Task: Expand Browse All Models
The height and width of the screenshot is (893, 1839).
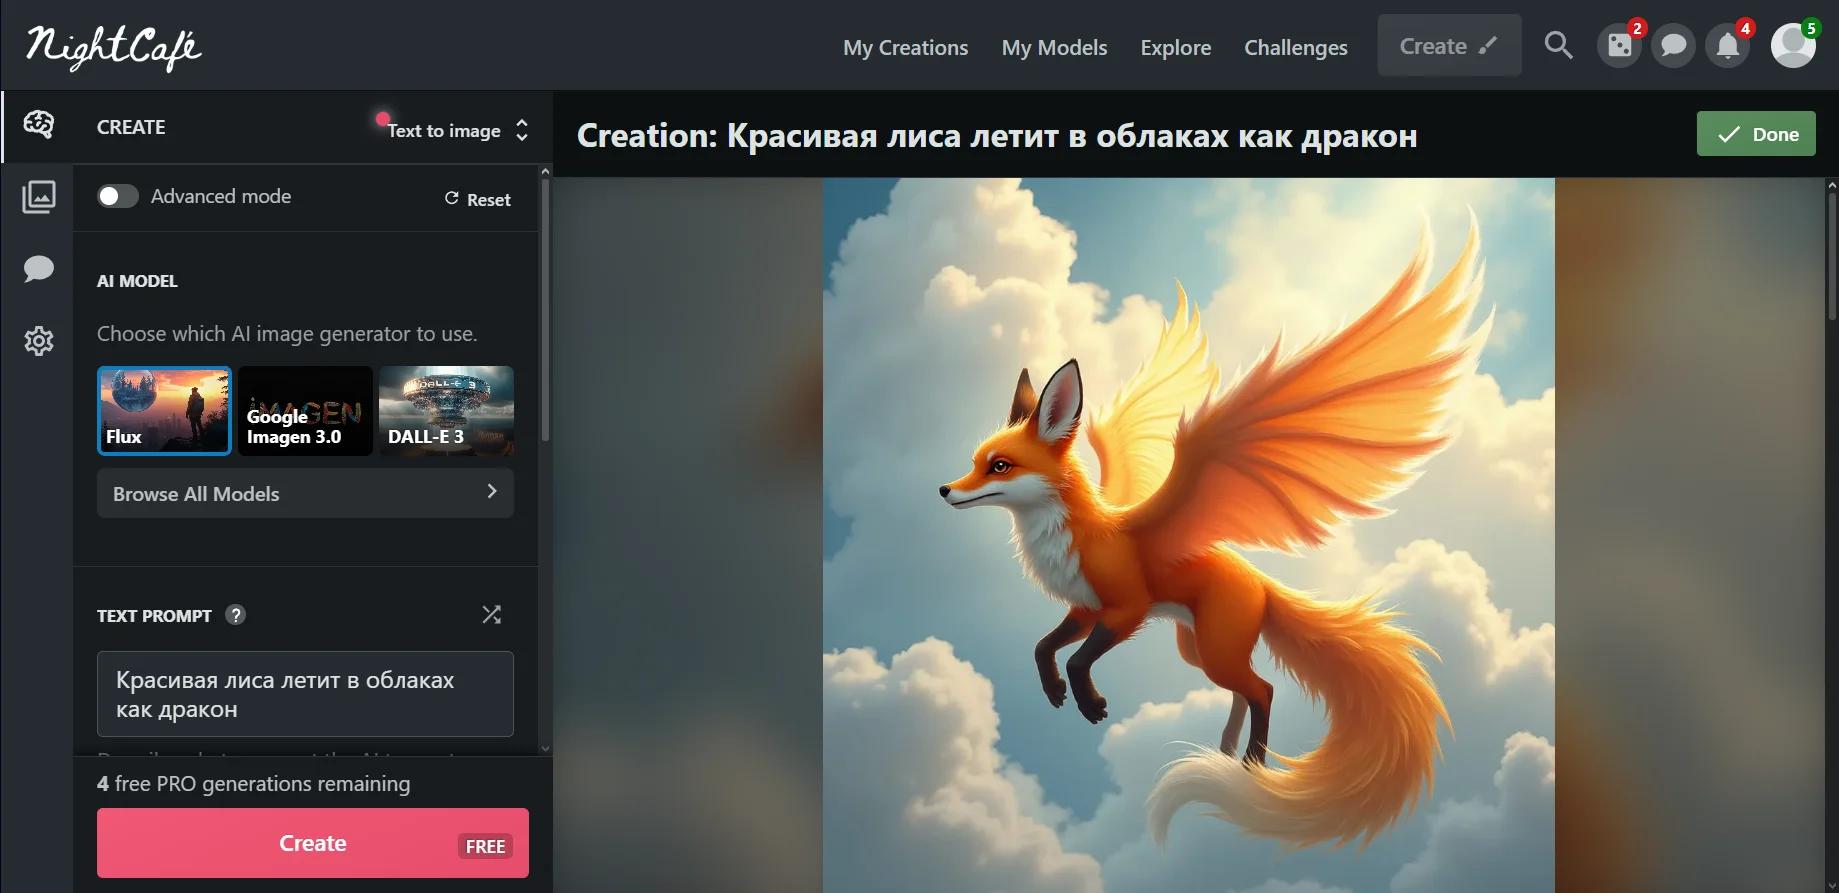Action: click(305, 493)
